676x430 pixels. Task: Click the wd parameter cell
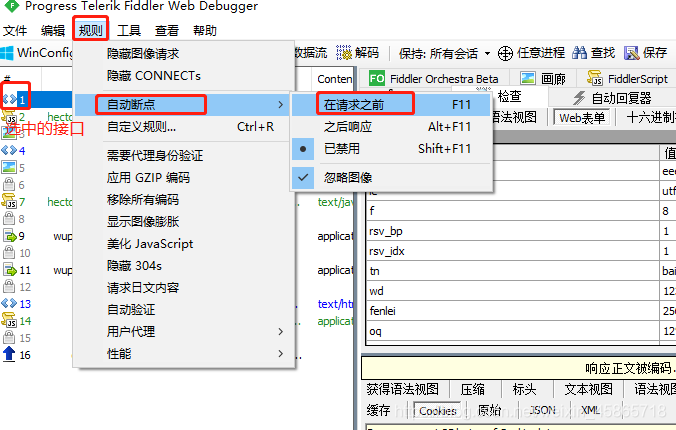coord(513,291)
